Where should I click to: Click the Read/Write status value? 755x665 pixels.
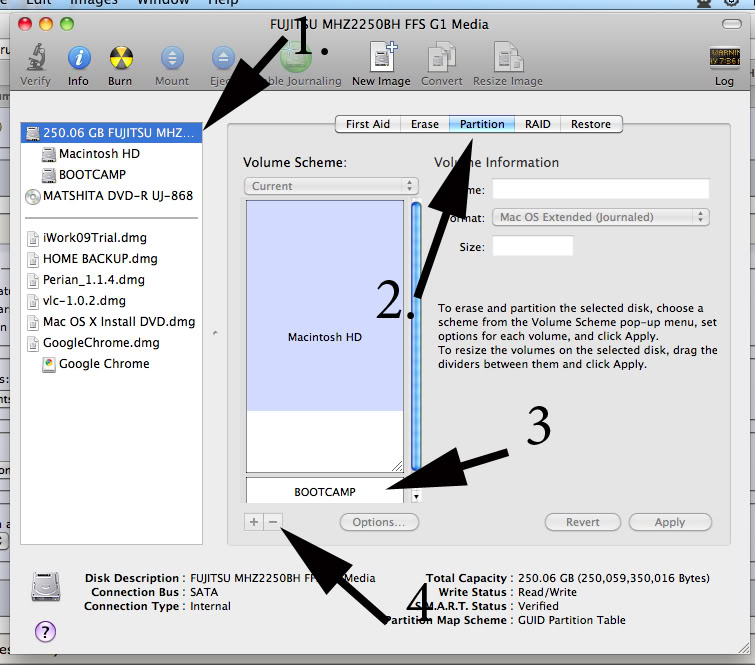[547, 592]
